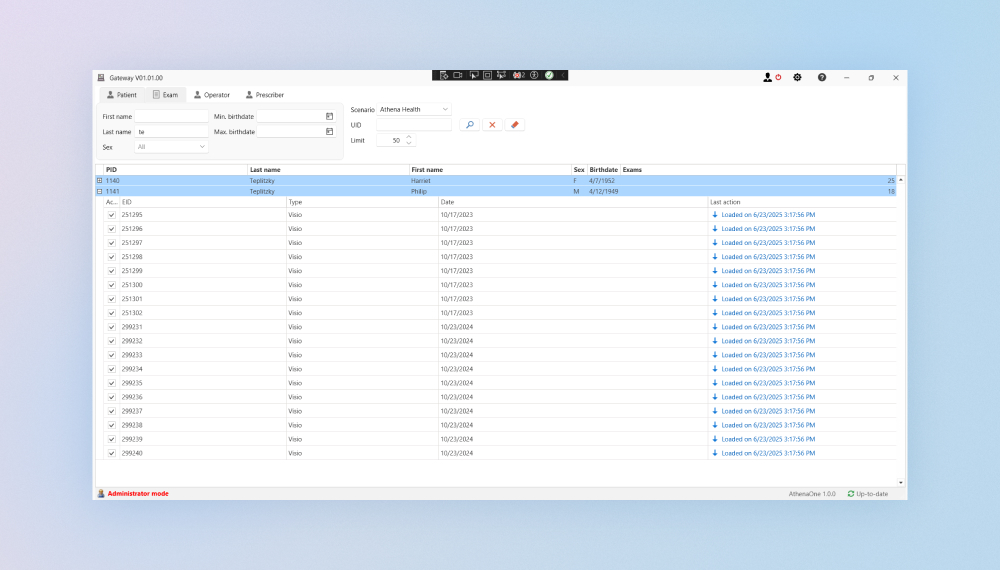Expand patient row 1140 Harriet
Screen dimensions: 1000x570
click(x=99, y=180)
